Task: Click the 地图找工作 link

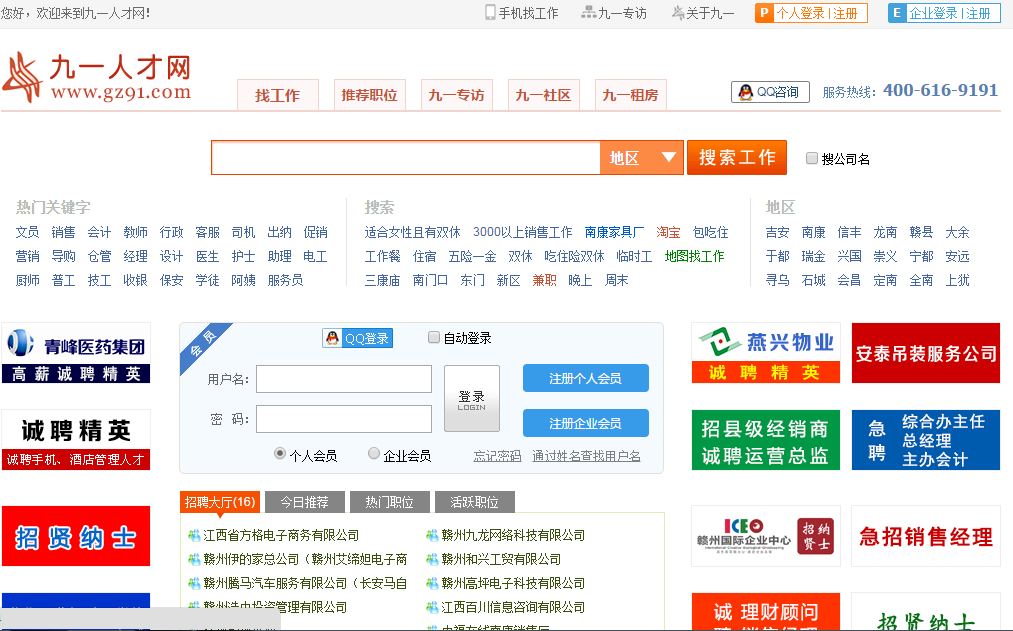Action: pos(694,256)
